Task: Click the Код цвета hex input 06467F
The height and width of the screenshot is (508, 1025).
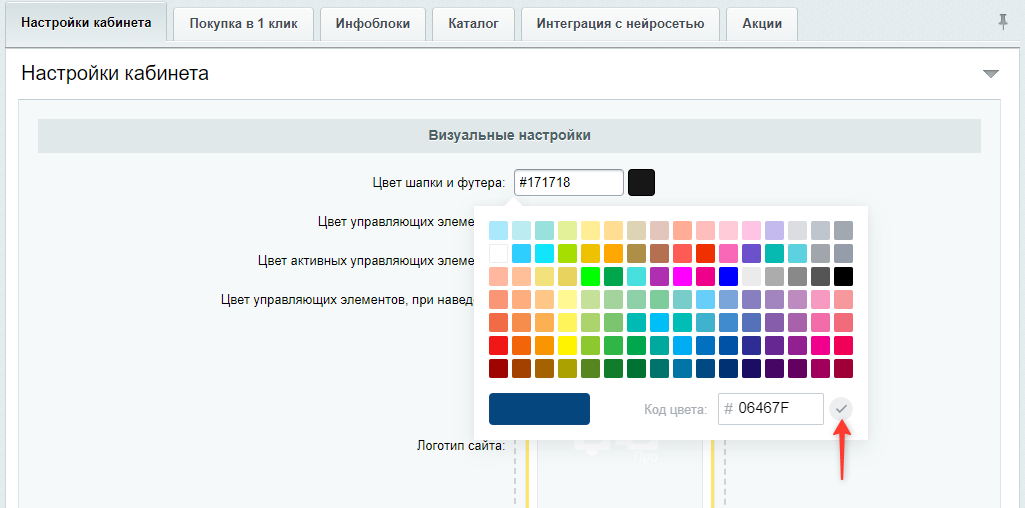Action: (771, 409)
